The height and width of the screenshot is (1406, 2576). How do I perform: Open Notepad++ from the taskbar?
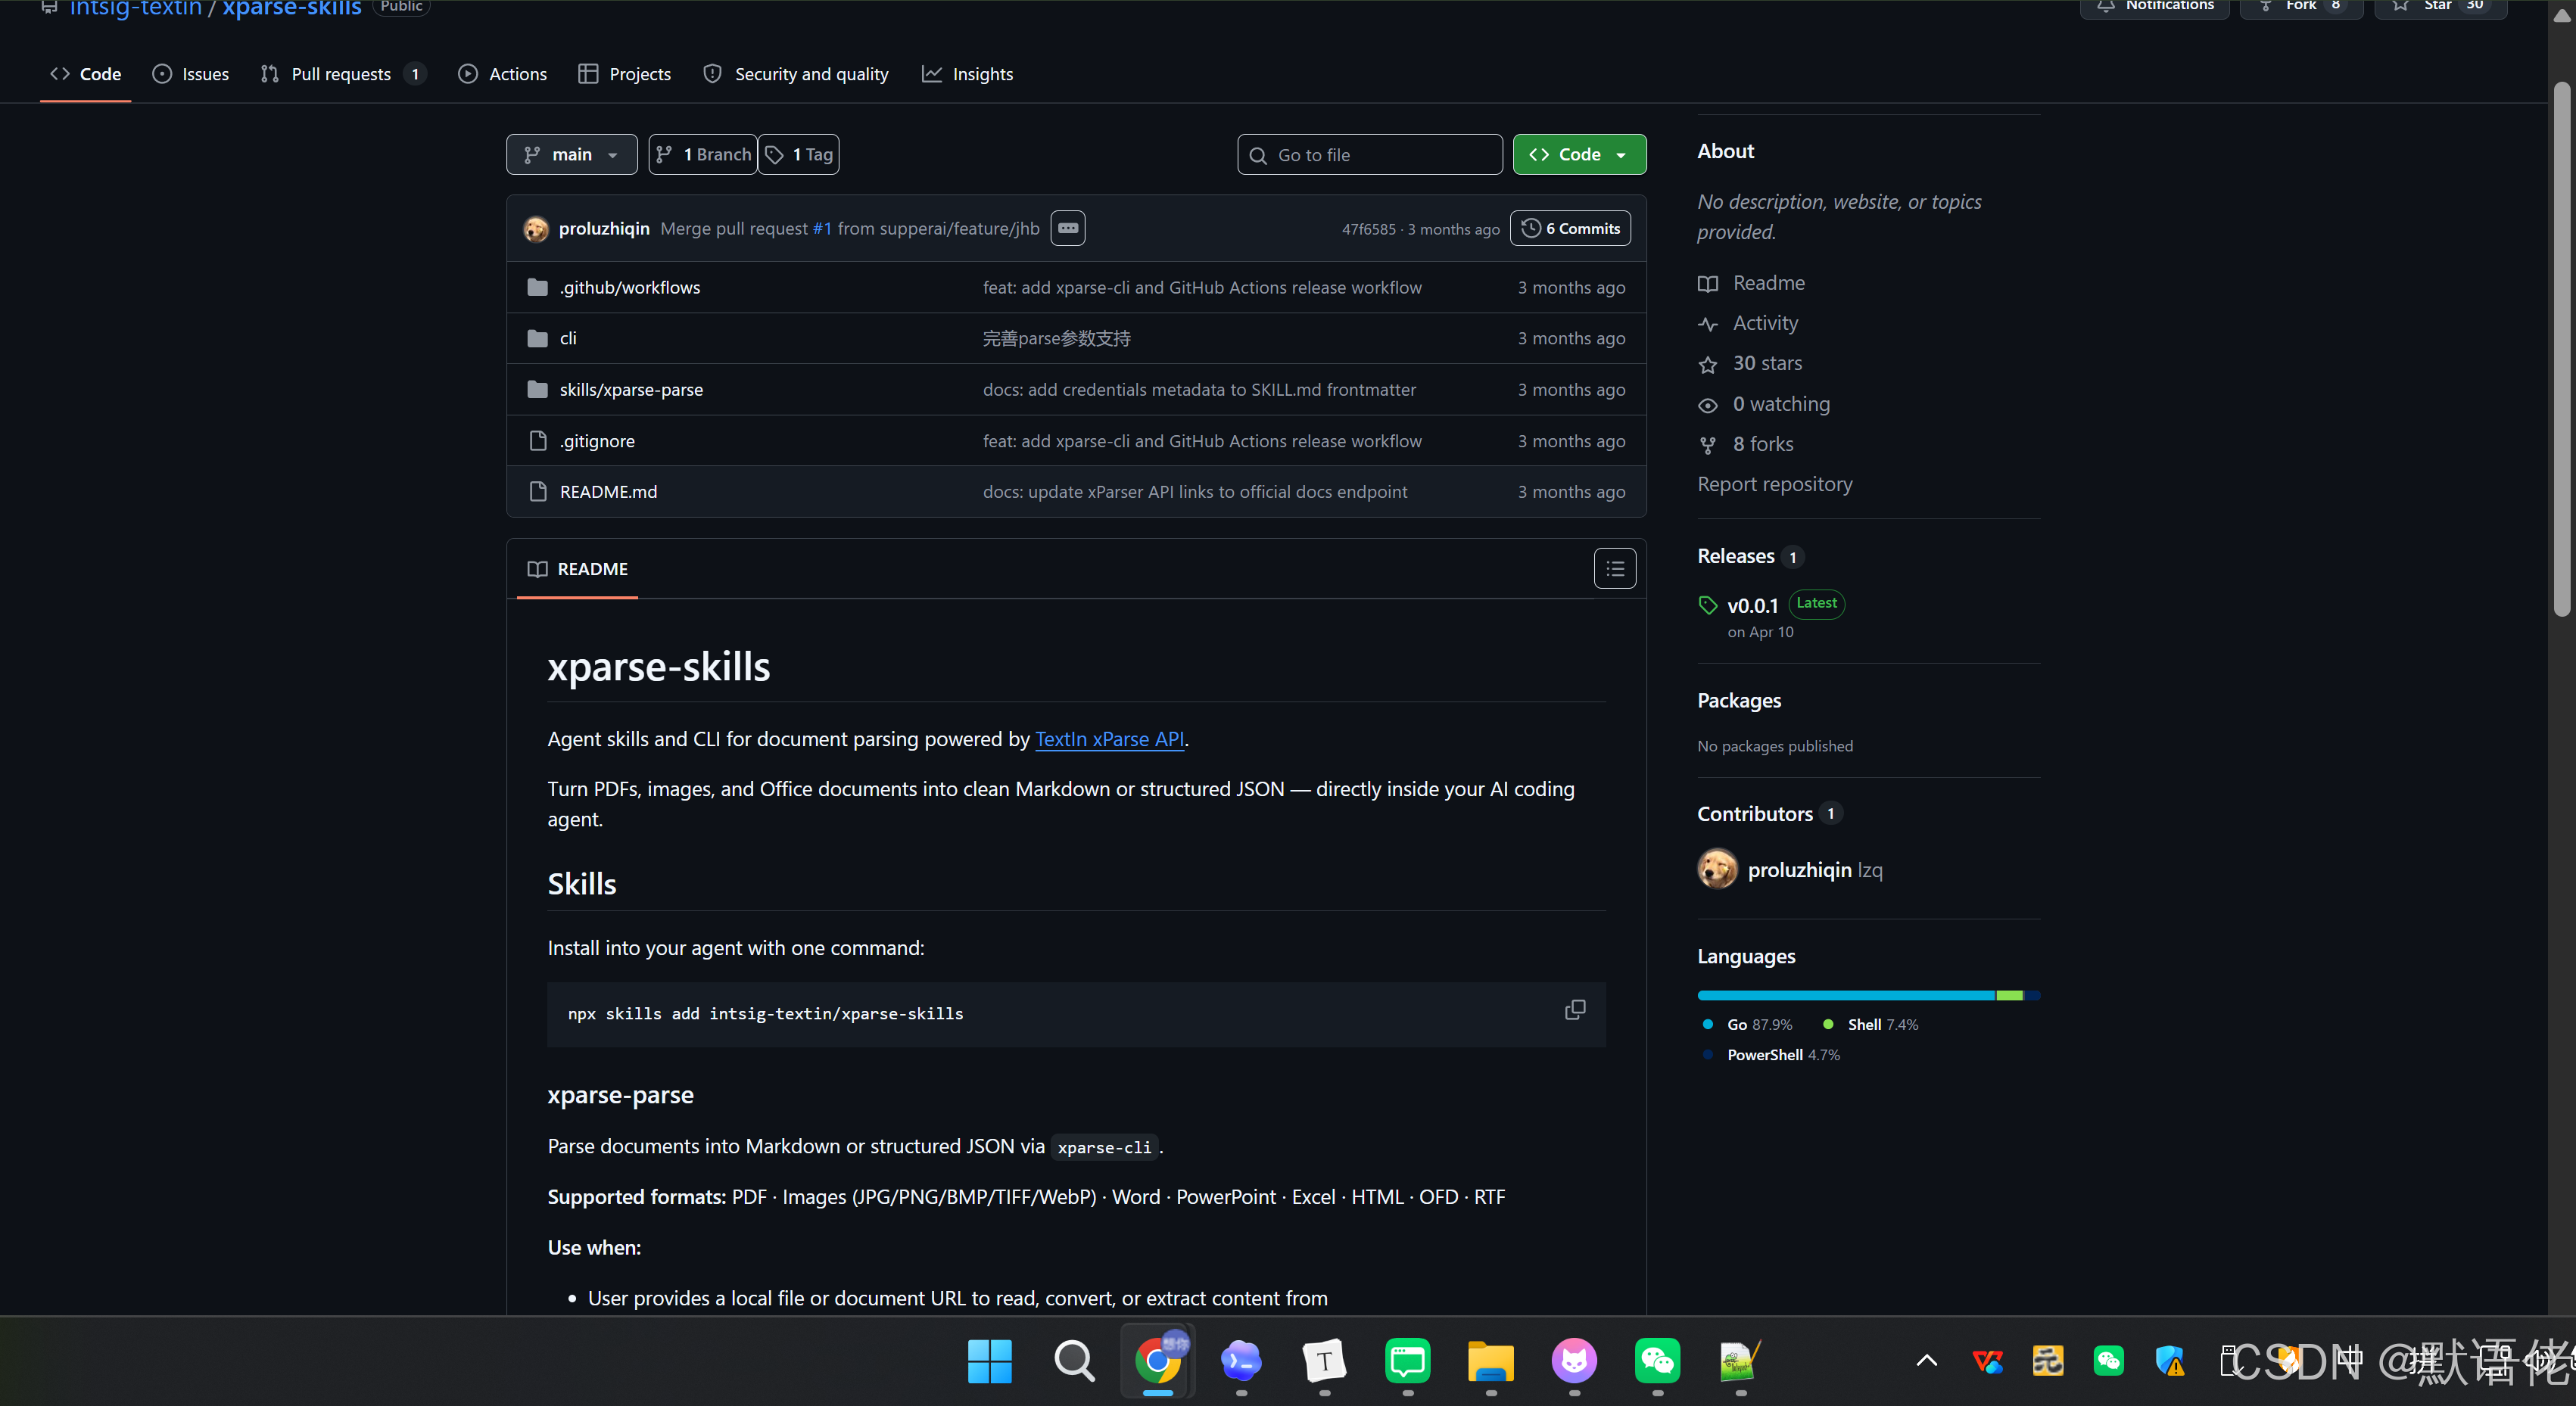[1740, 1361]
